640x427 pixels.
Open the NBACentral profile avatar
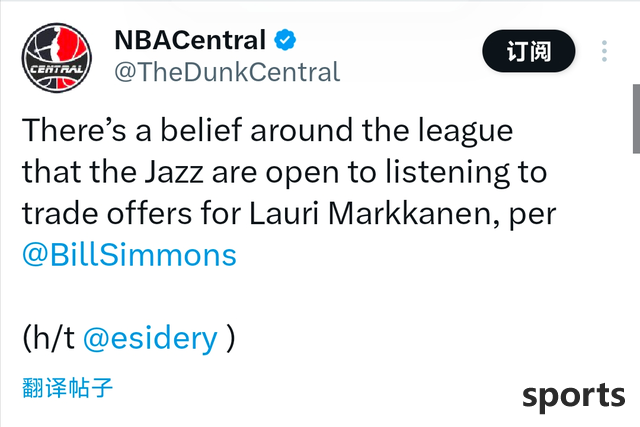(x=57, y=58)
